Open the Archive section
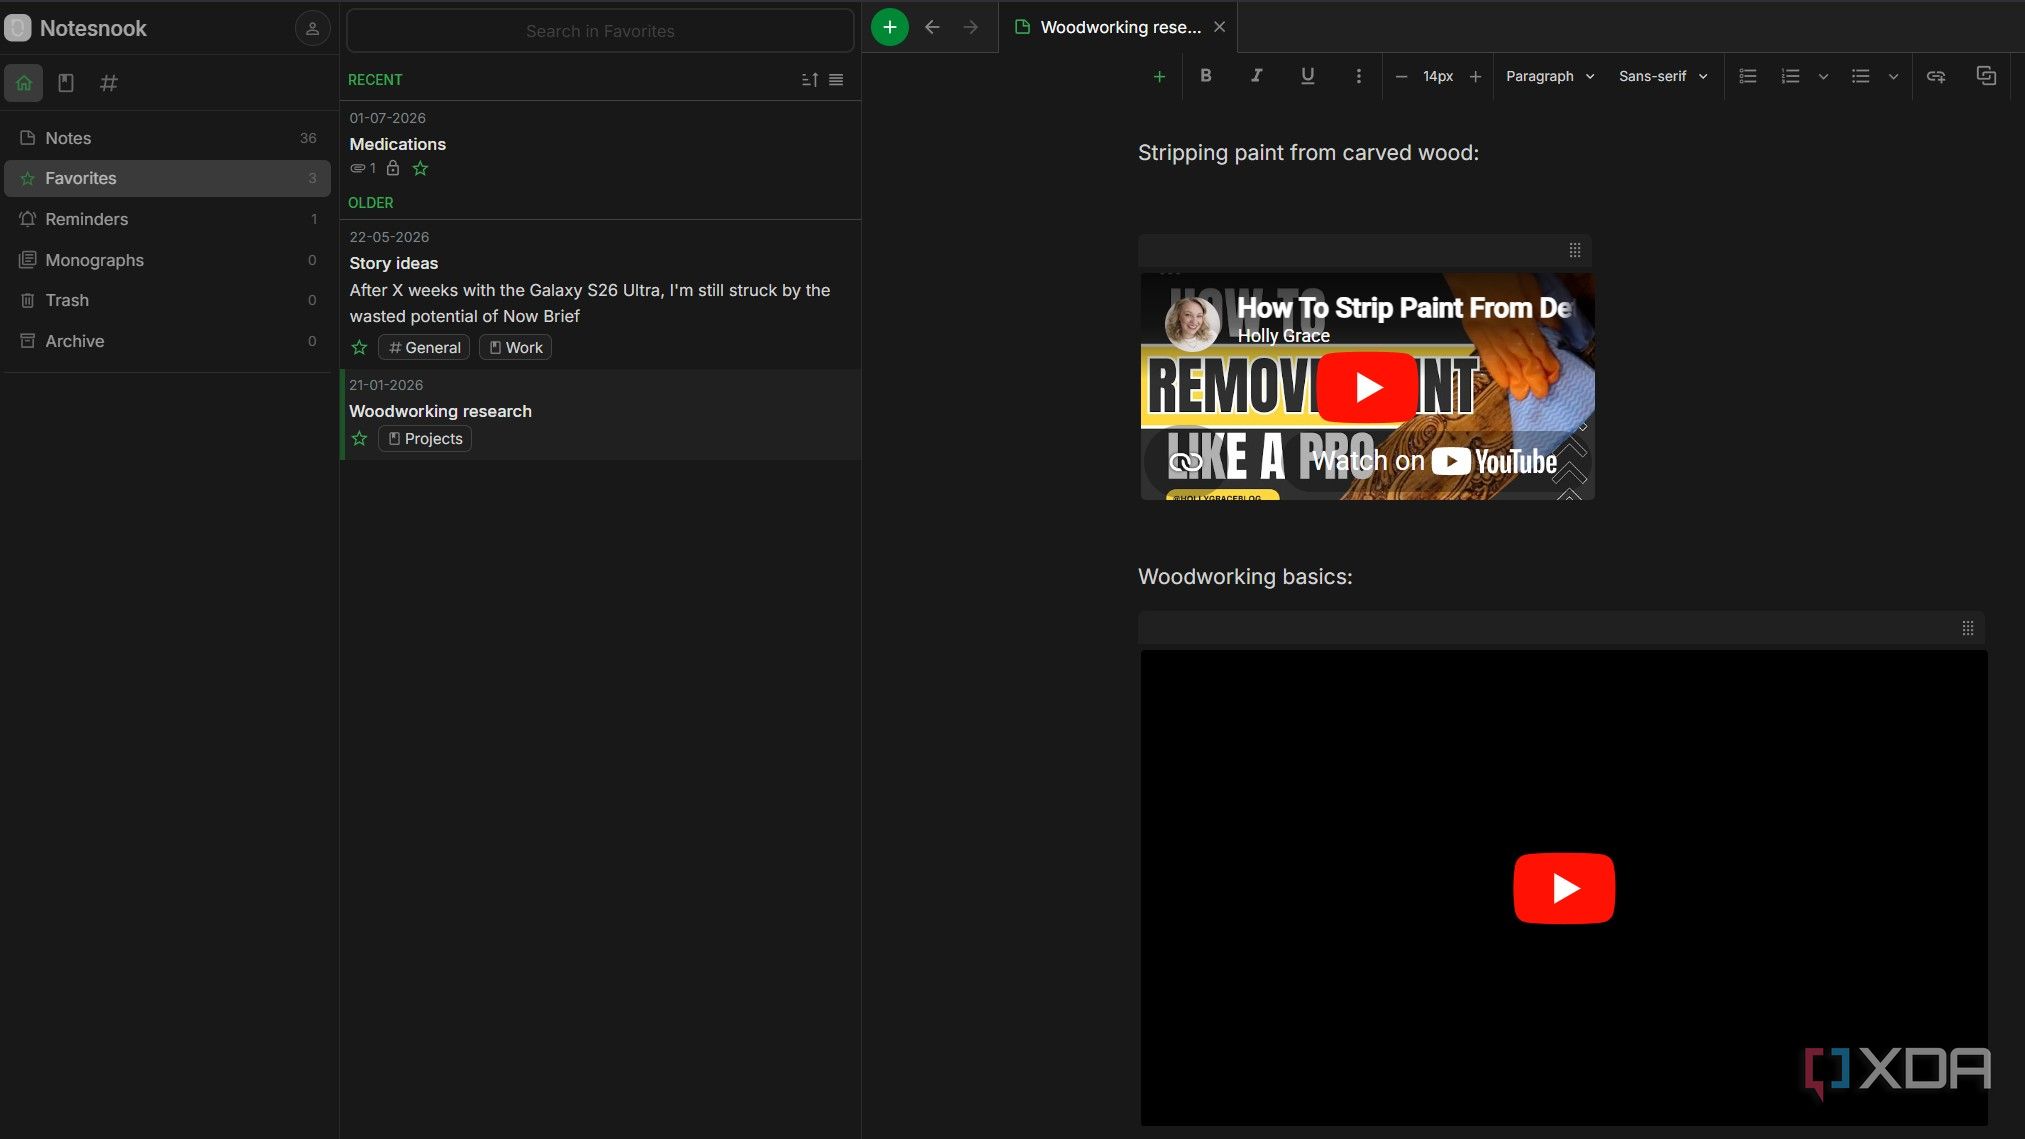Viewport: 2025px width, 1139px height. click(x=167, y=341)
